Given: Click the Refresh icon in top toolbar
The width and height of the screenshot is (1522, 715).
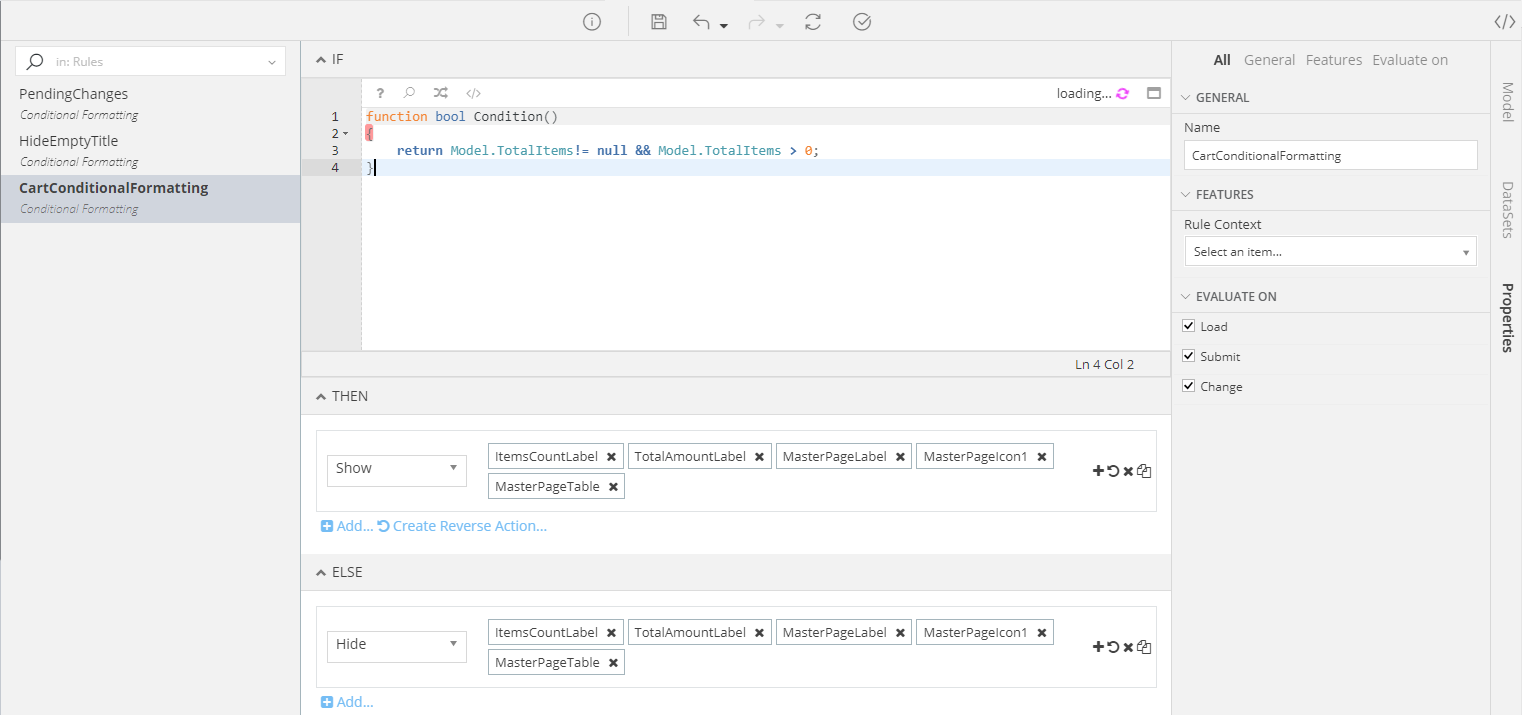Looking at the screenshot, I should click(x=813, y=22).
